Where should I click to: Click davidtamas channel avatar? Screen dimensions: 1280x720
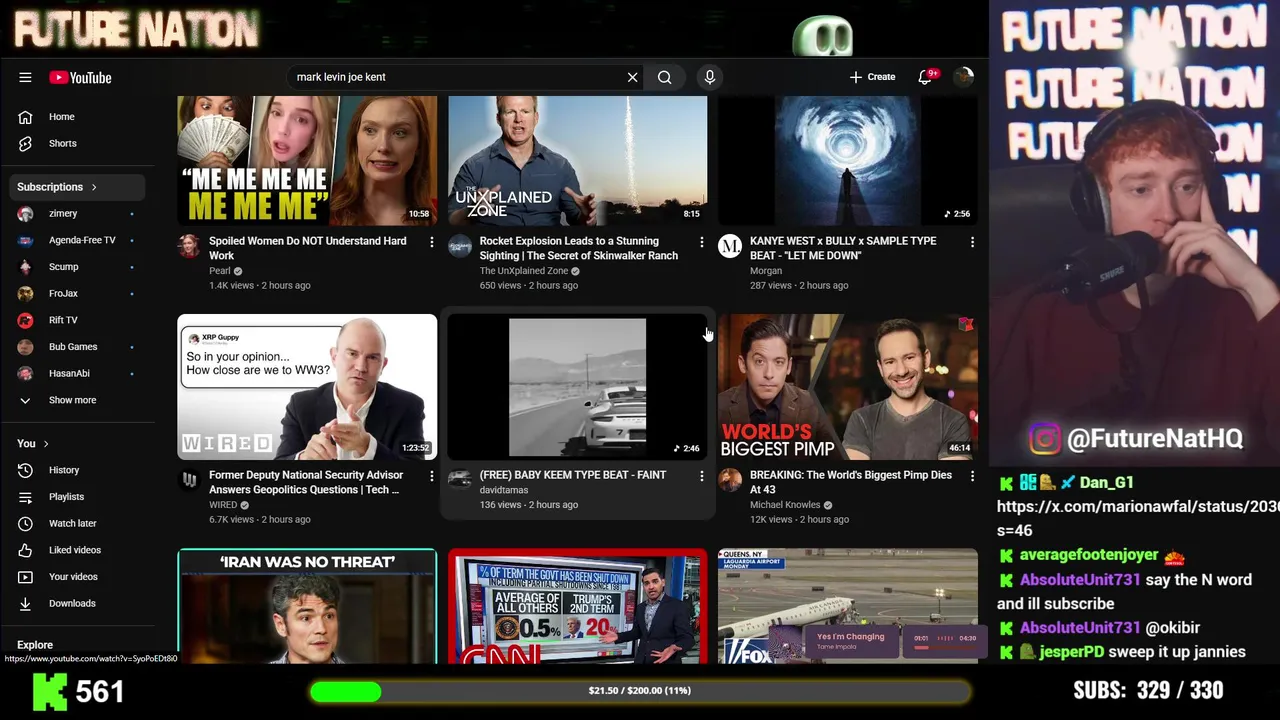click(460, 480)
